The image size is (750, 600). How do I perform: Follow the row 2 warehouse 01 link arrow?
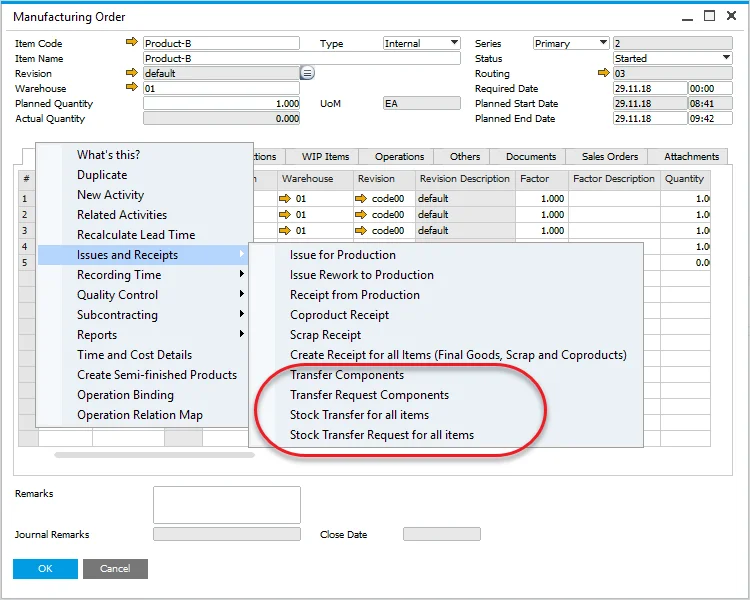pyautogui.click(x=285, y=214)
